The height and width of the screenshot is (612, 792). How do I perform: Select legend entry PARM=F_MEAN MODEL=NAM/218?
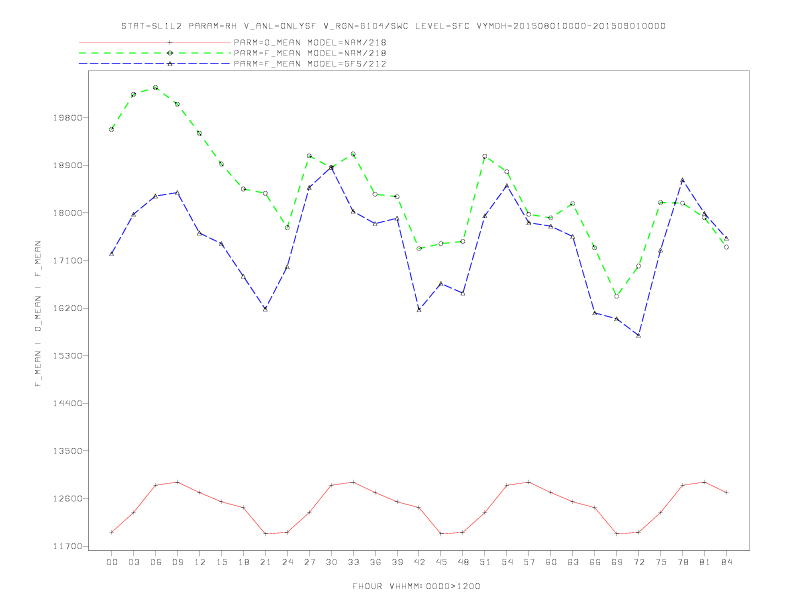pyautogui.click(x=310, y=53)
